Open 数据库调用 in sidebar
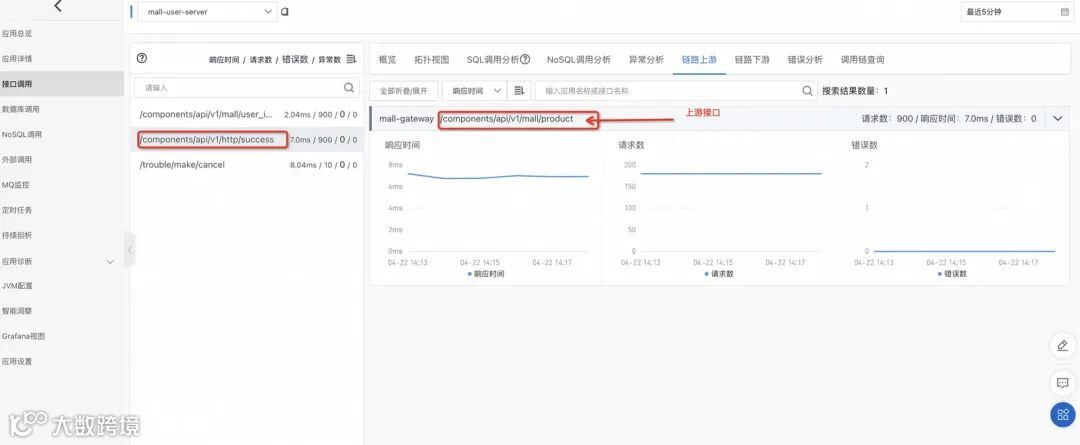The height and width of the screenshot is (445, 1080). pos(21,109)
